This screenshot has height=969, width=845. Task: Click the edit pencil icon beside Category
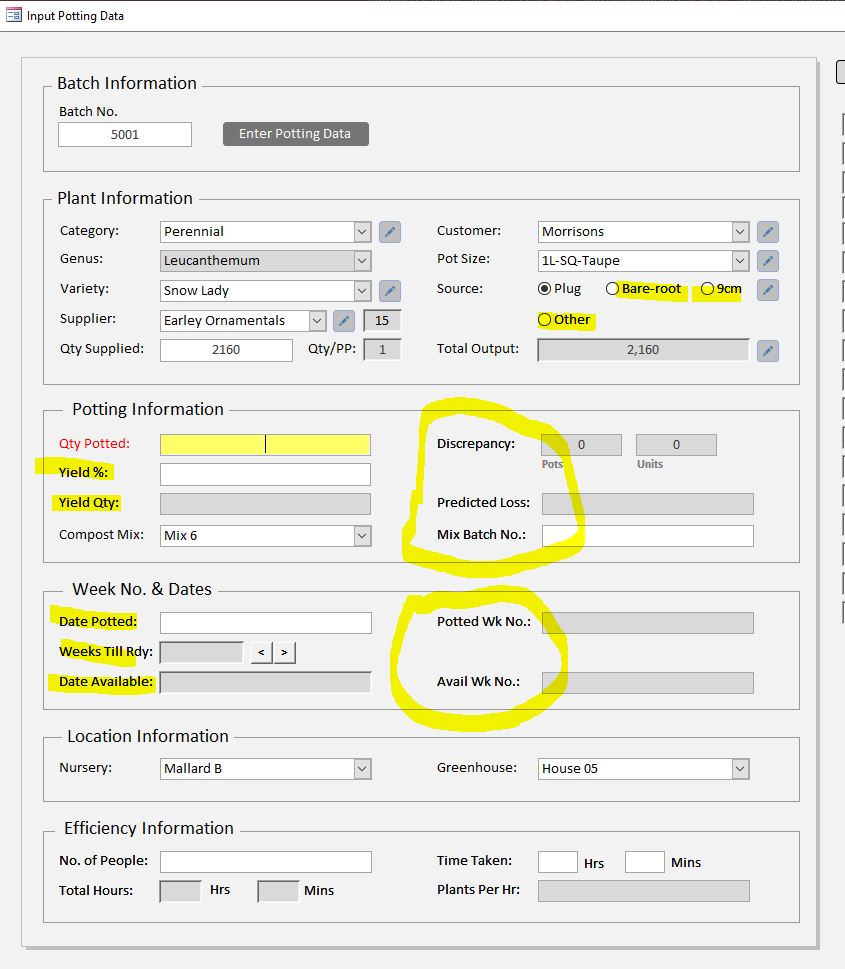point(390,232)
